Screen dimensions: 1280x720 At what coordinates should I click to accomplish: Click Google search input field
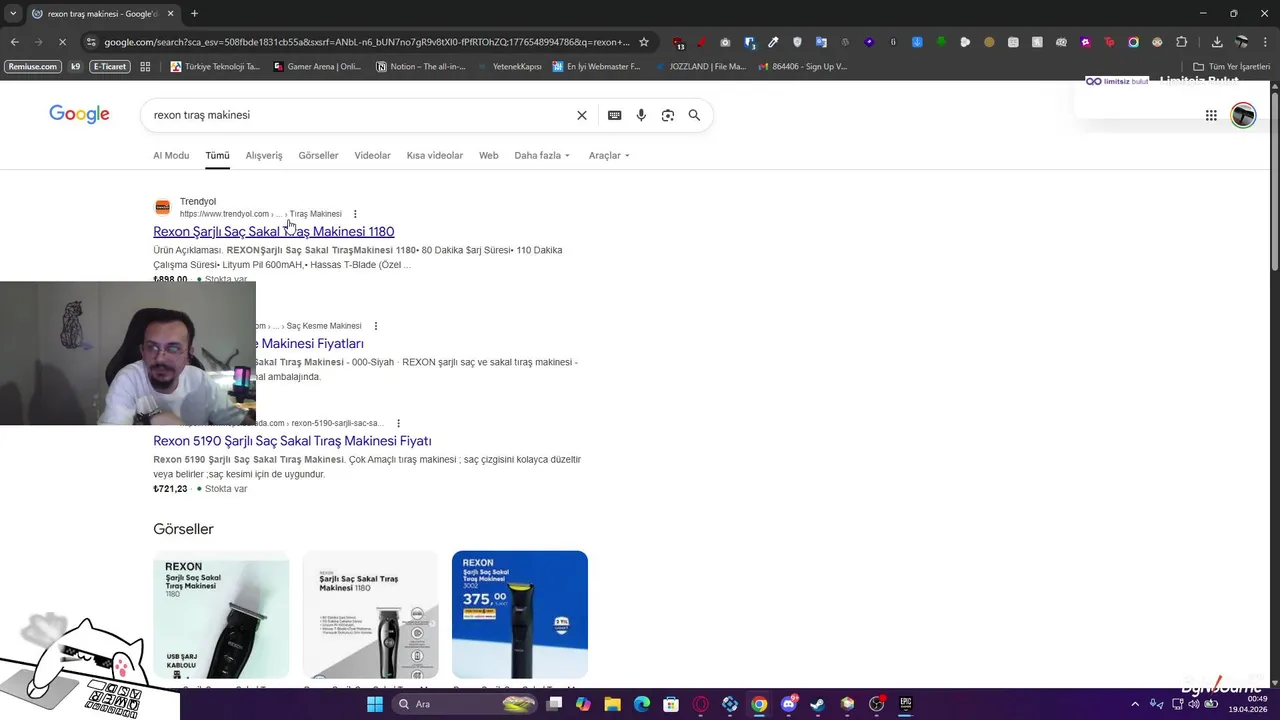(x=360, y=115)
